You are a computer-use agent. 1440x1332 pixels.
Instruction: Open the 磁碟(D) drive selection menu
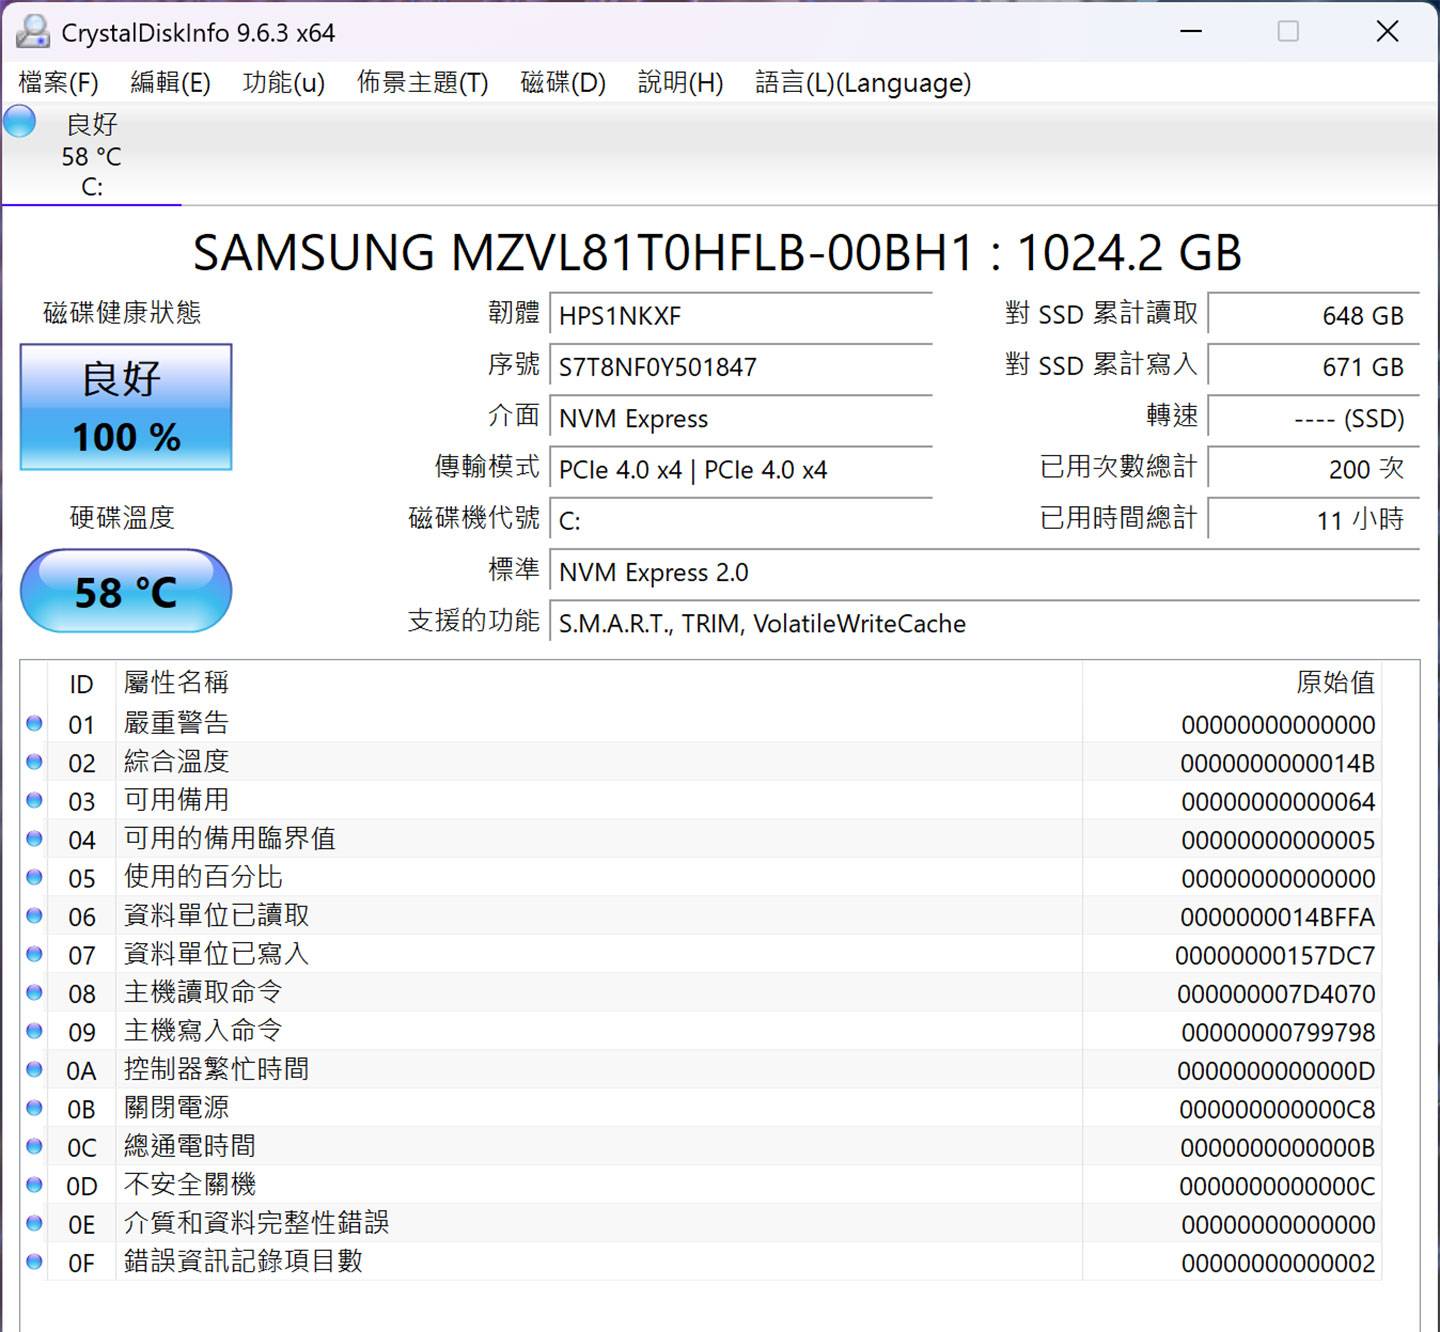point(562,83)
